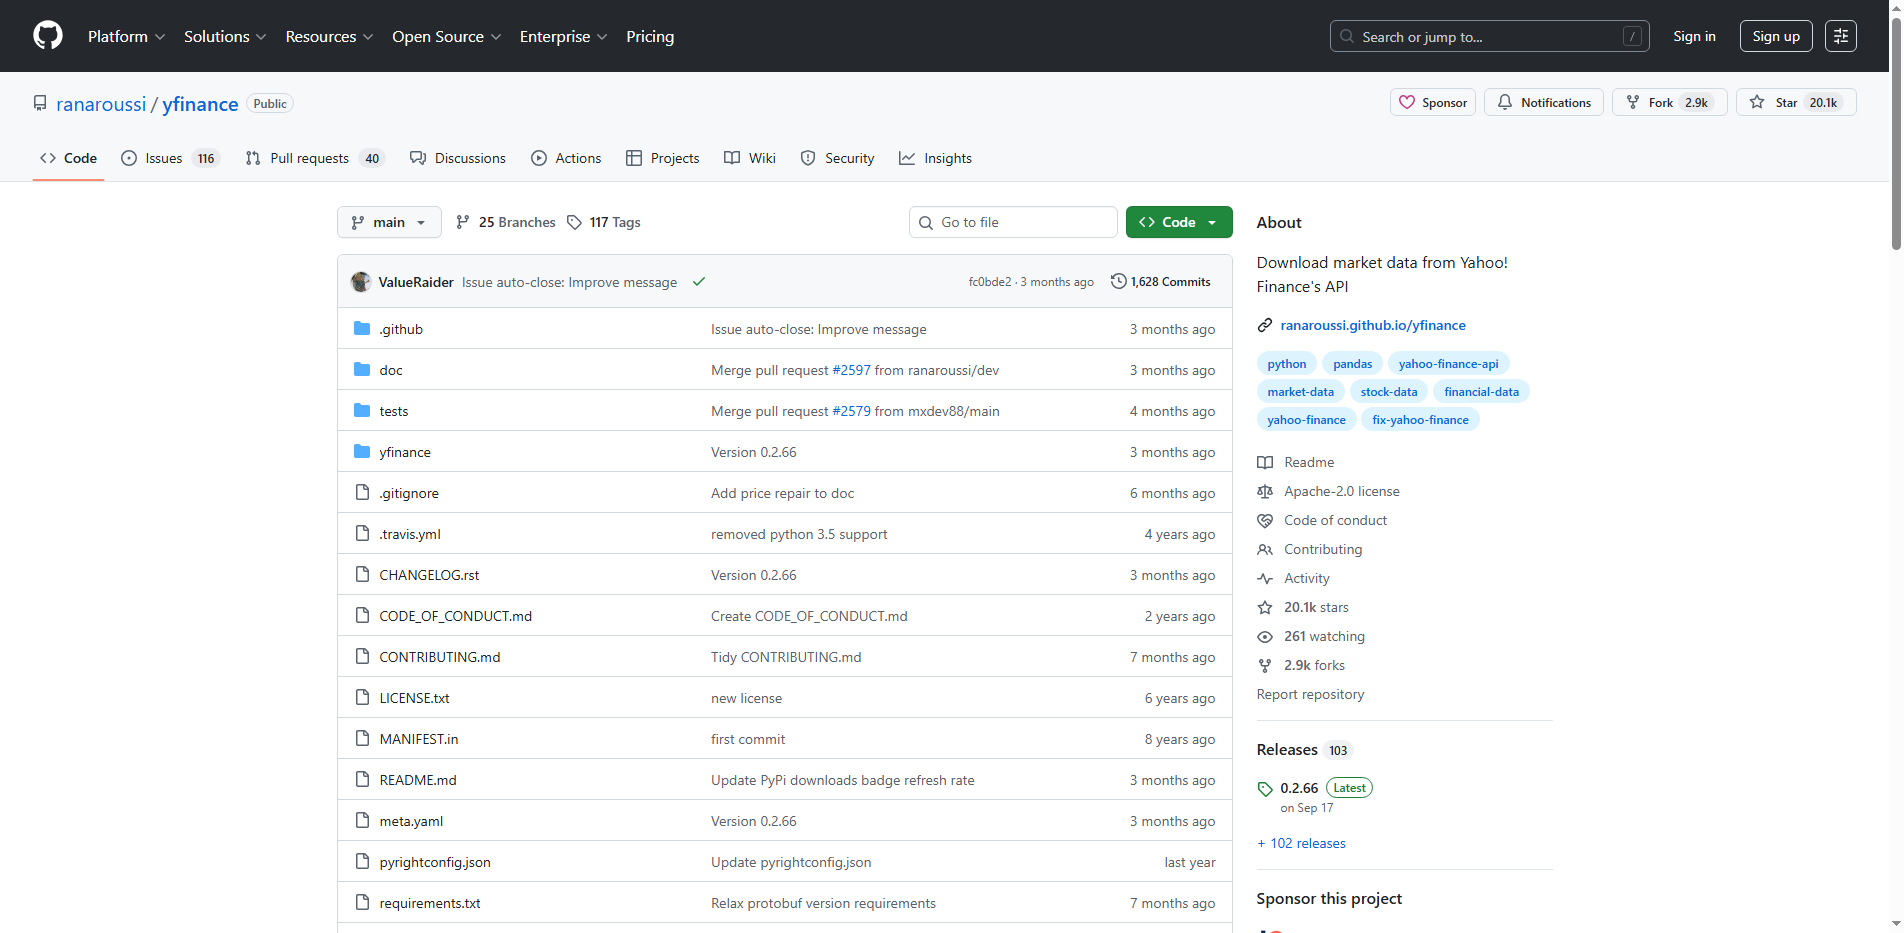Click inside the Go to file search box
This screenshot has width=1904, height=933.
(x=1012, y=222)
